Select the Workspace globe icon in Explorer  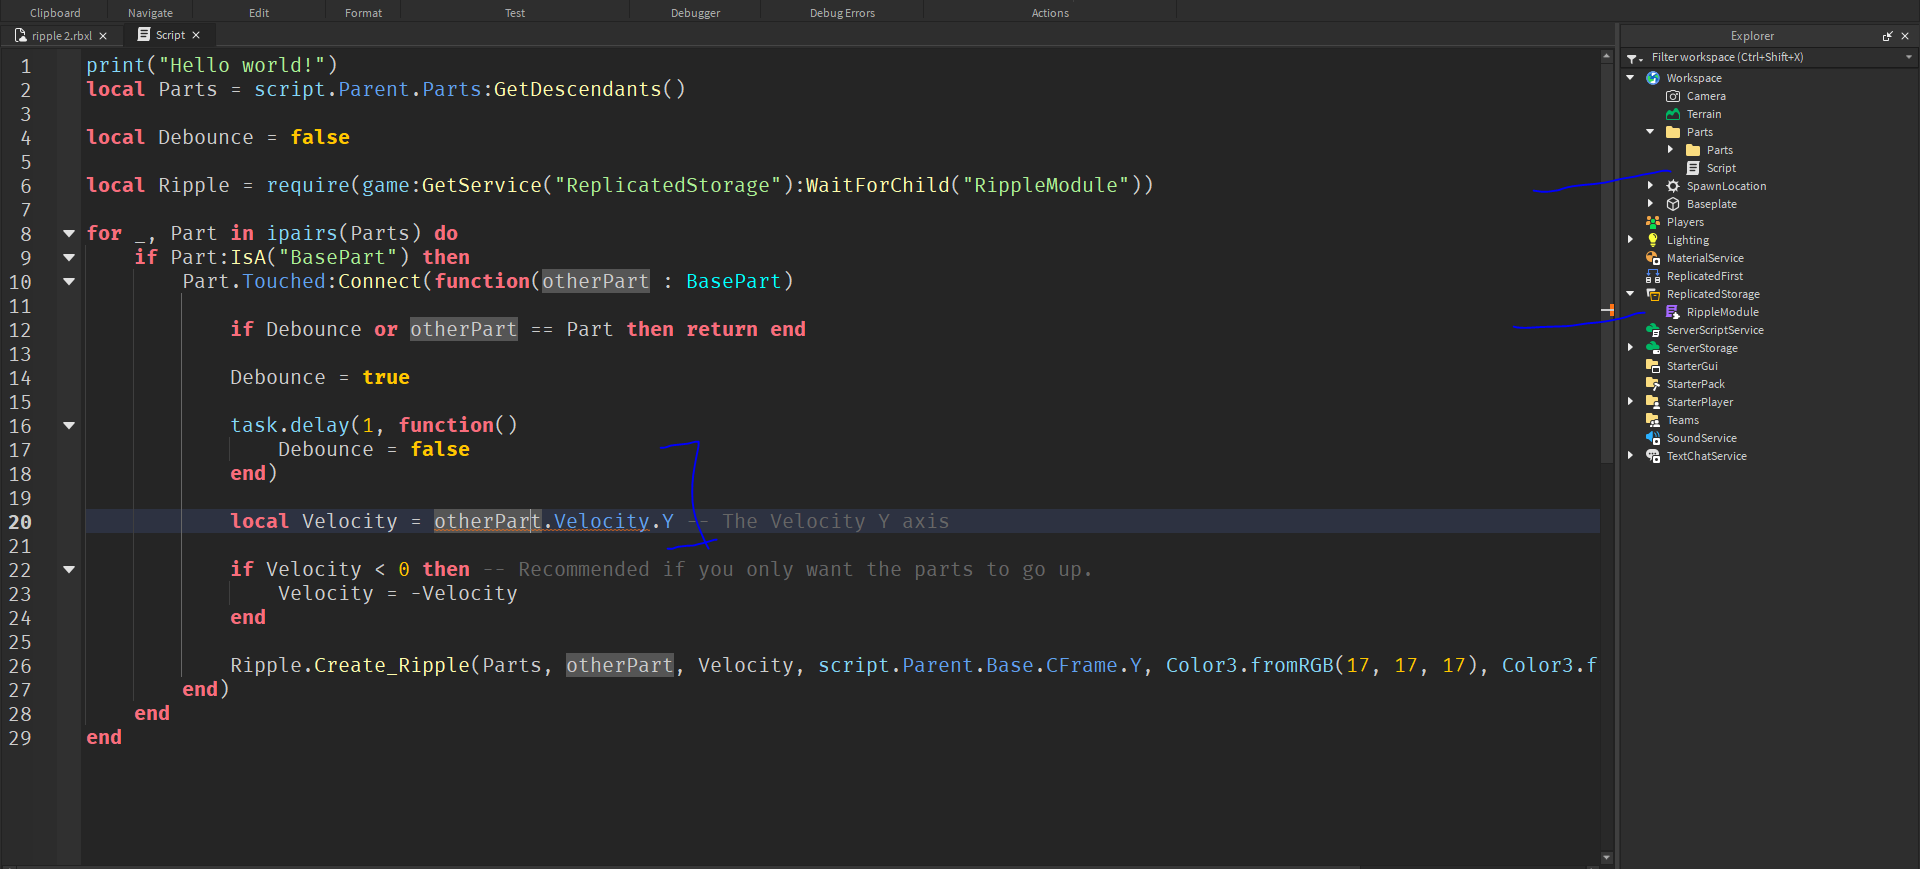[x=1653, y=78]
